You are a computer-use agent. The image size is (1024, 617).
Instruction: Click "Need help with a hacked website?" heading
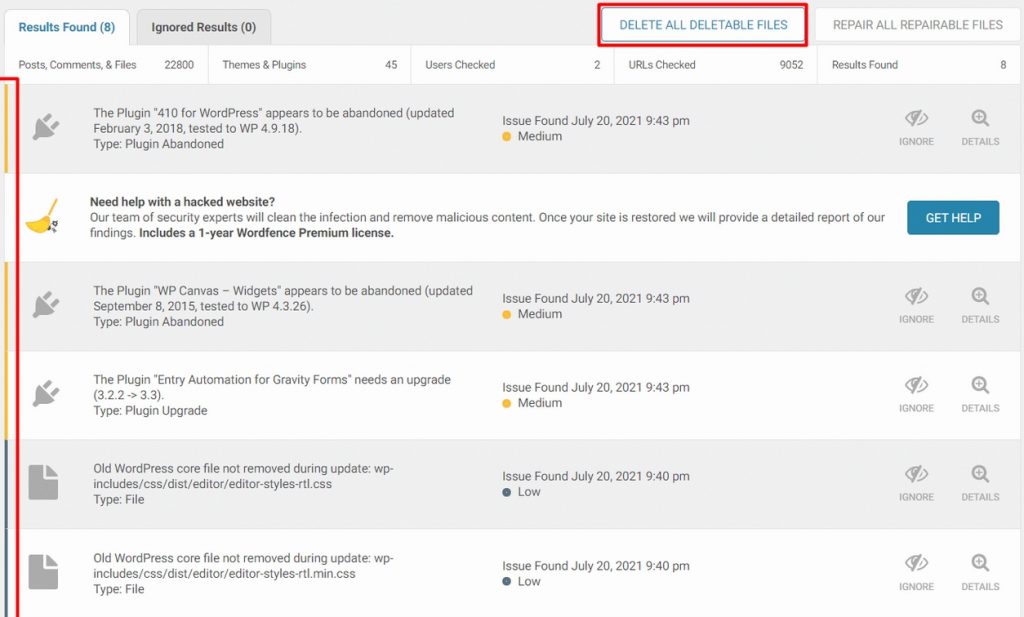point(182,202)
